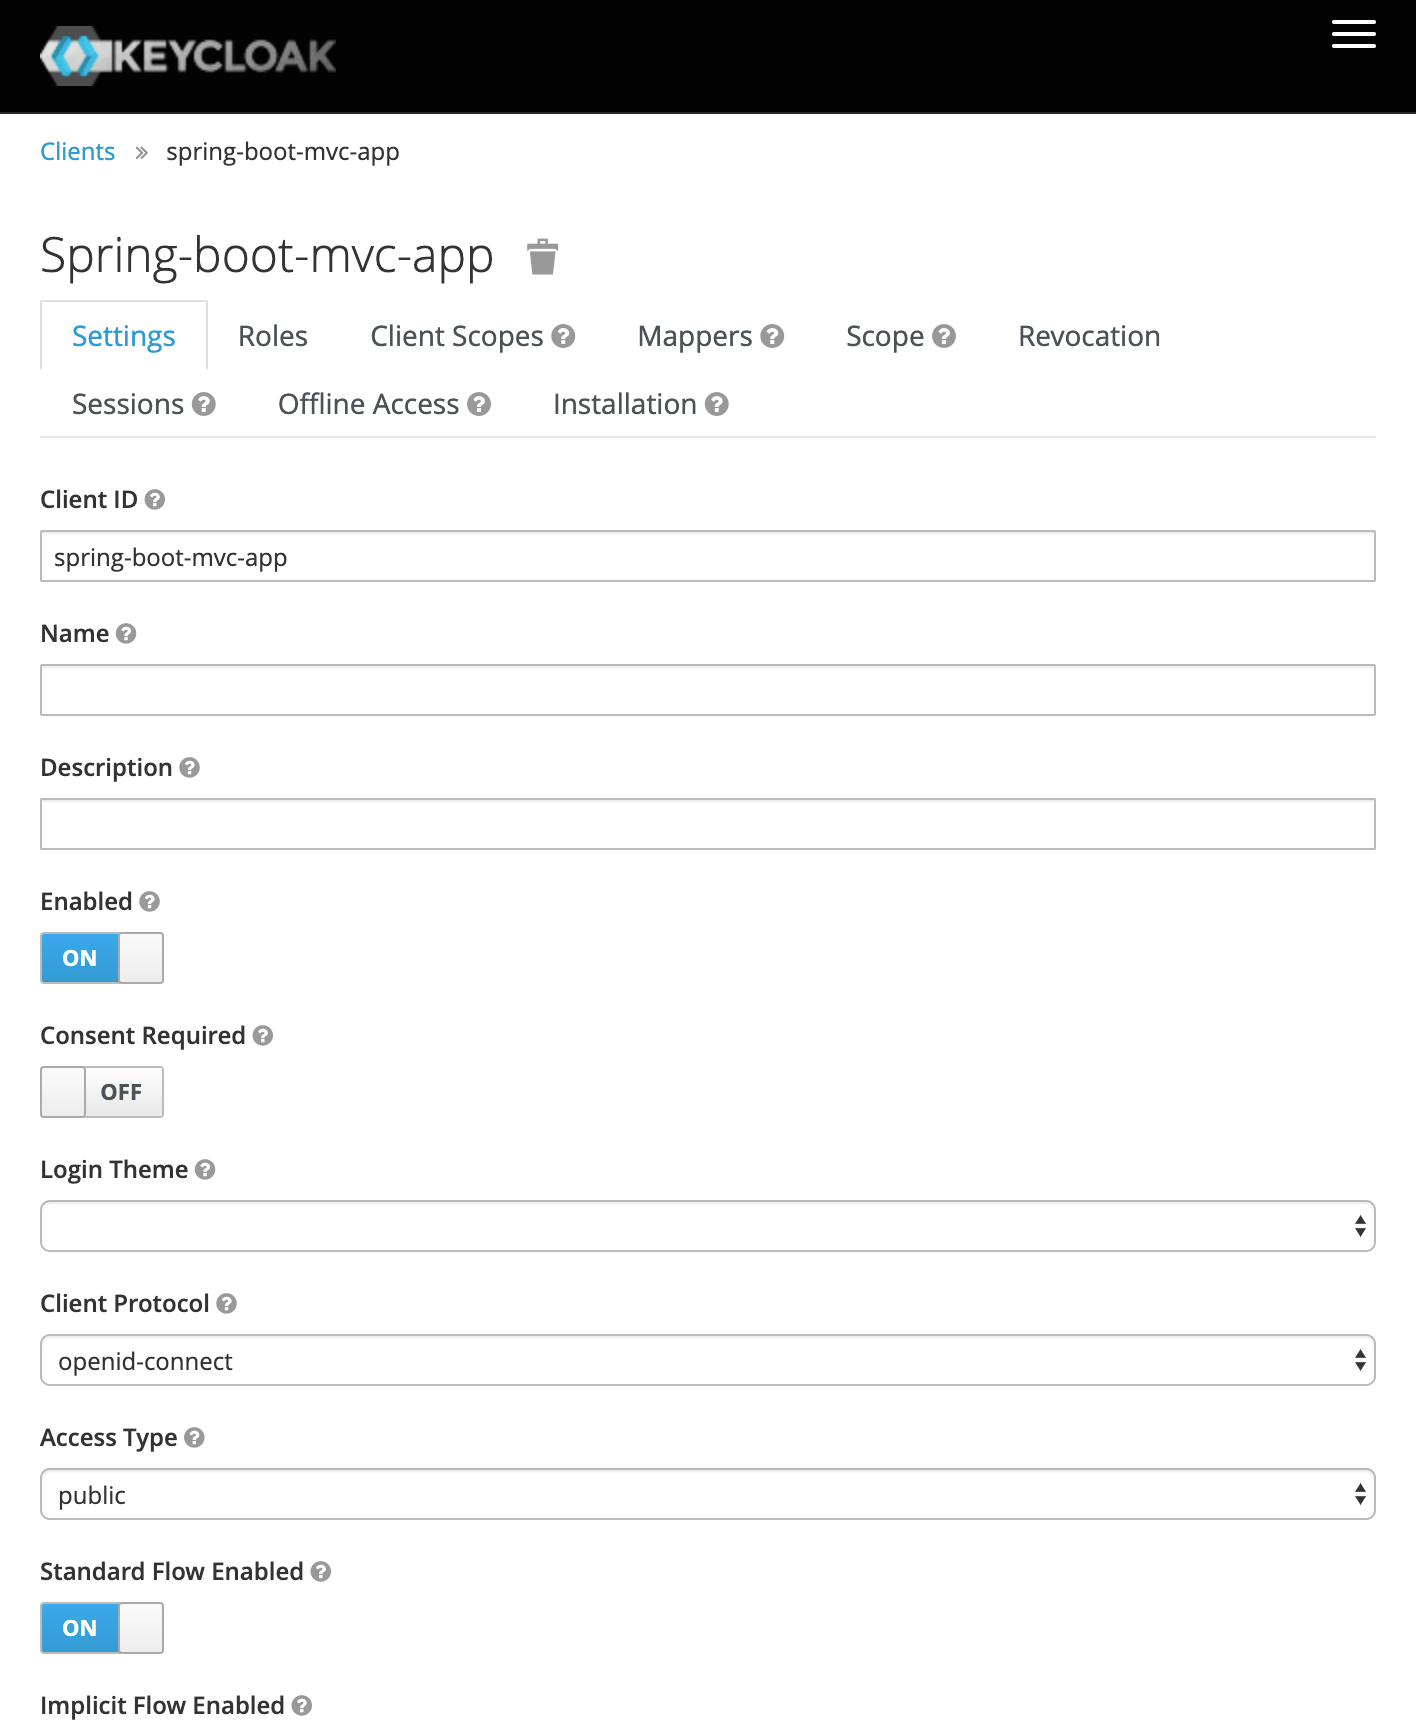1416x1736 pixels.
Task: Click Standard Flow Enabled help icon
Action: [320, 1571]
